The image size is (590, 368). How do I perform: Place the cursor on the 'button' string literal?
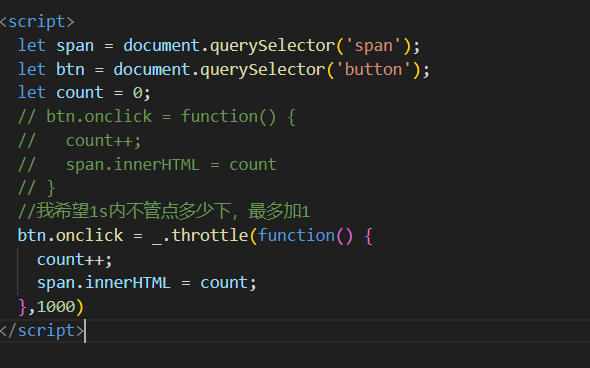374,70
